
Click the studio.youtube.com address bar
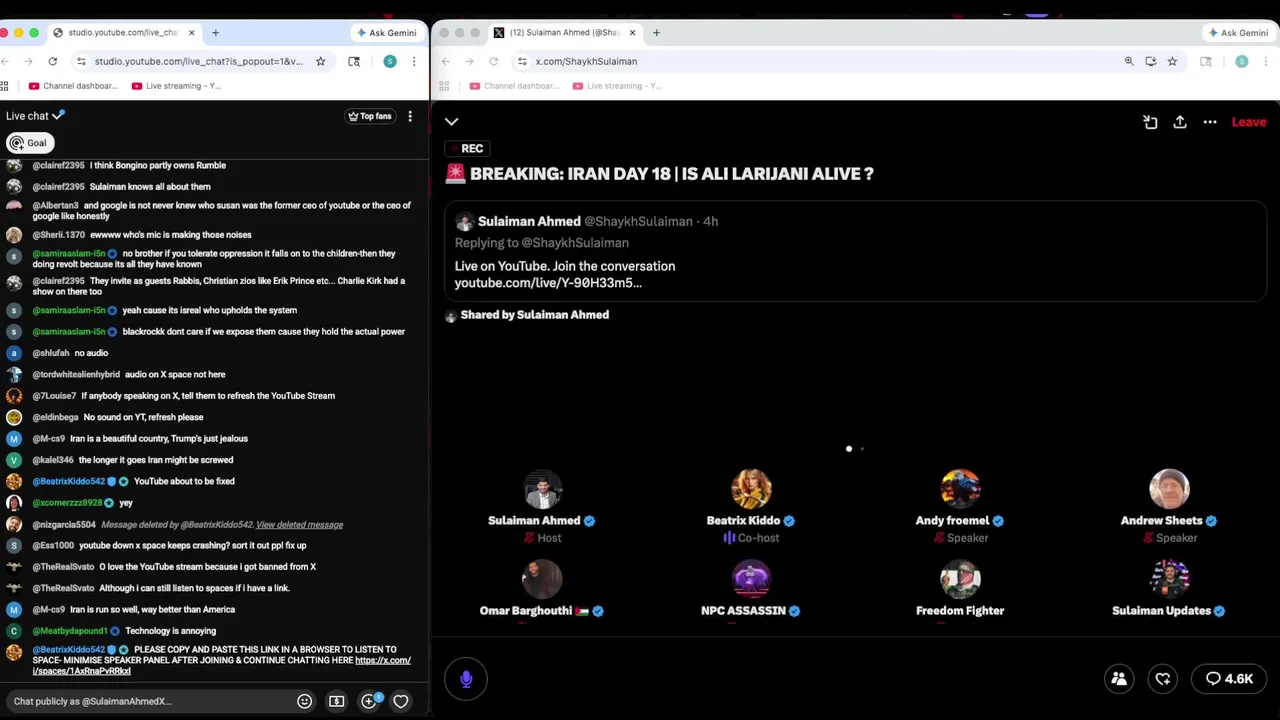tap(200, 62)
